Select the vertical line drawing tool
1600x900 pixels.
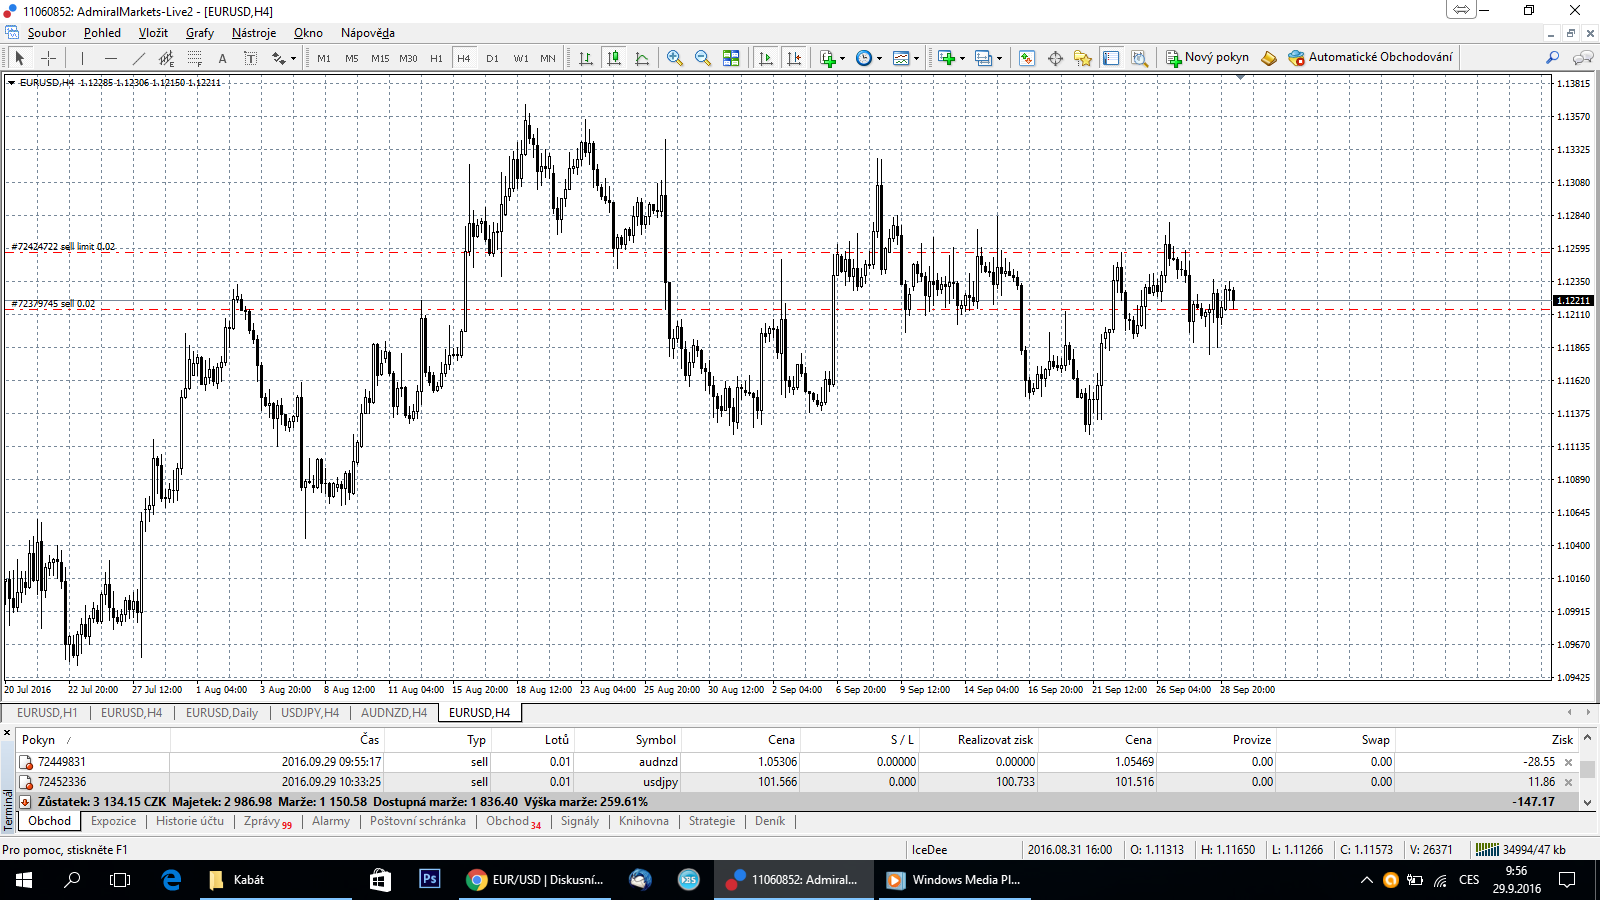coord(83,58)
